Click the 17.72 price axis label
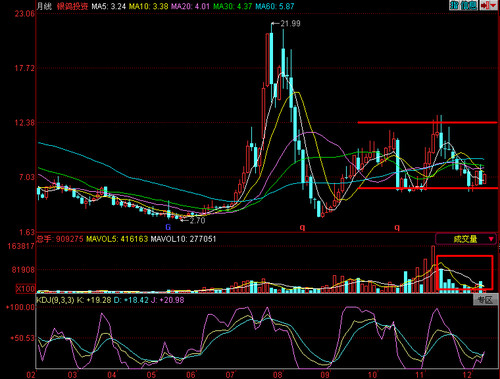The image size is (500, 379). 24,68
